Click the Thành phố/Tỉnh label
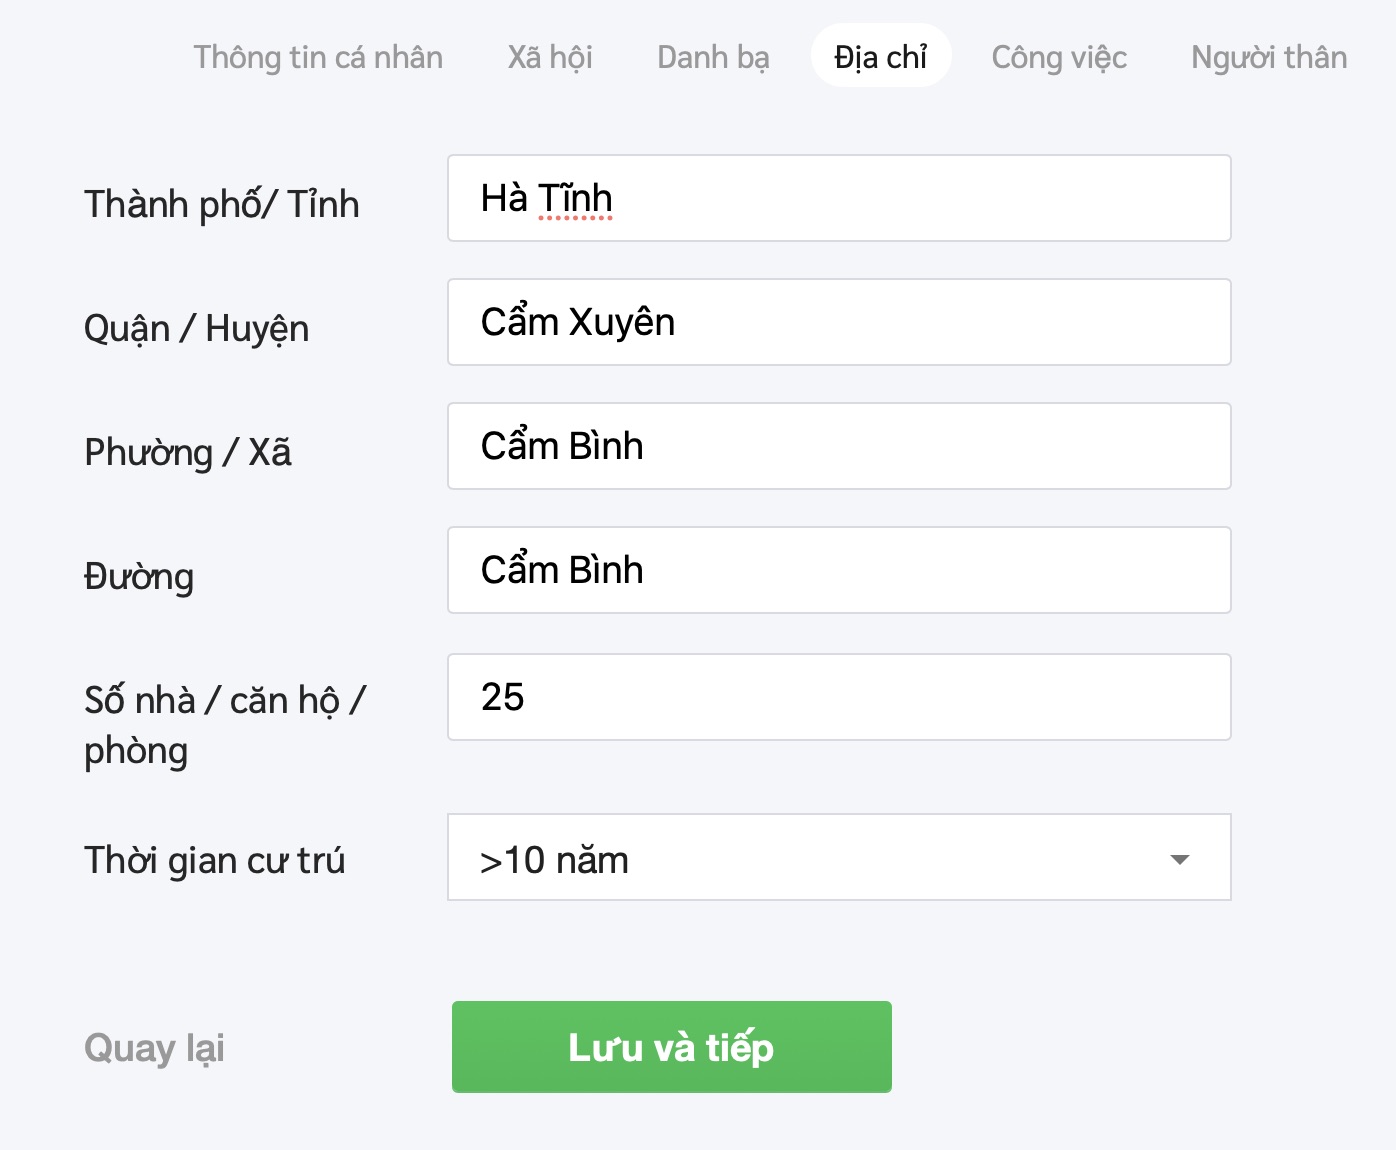The image size is (1396, 1150). point(221,204)
